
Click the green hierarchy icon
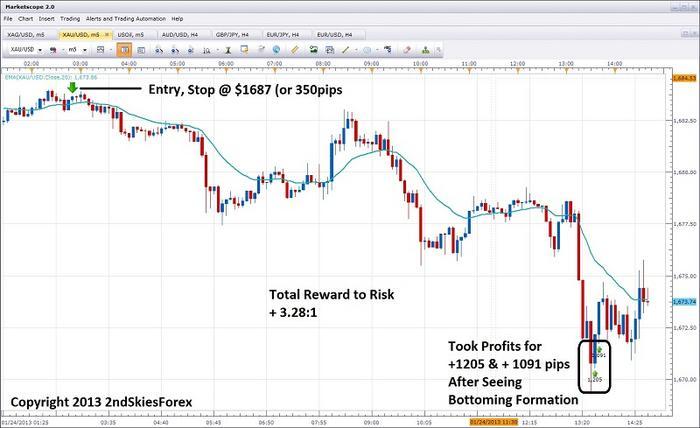click(x=425, y=50)
